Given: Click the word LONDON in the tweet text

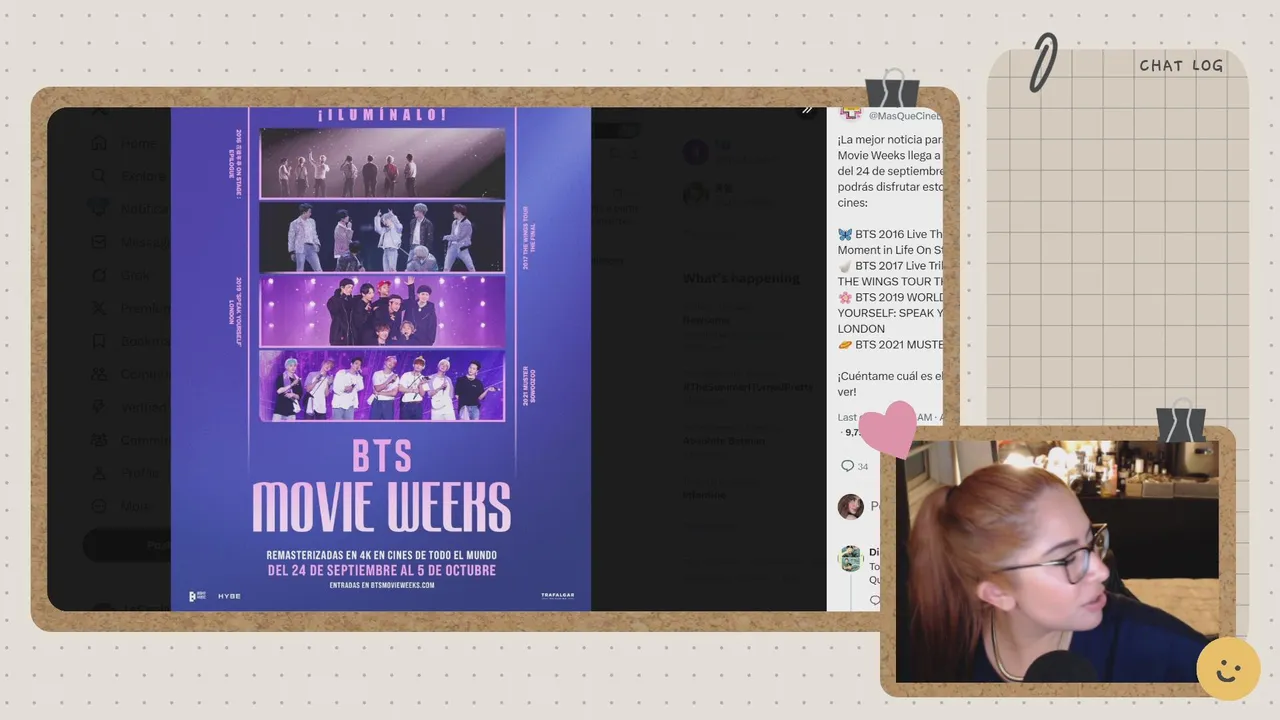Looking at the screenshot, I should (x=861, y=329).
